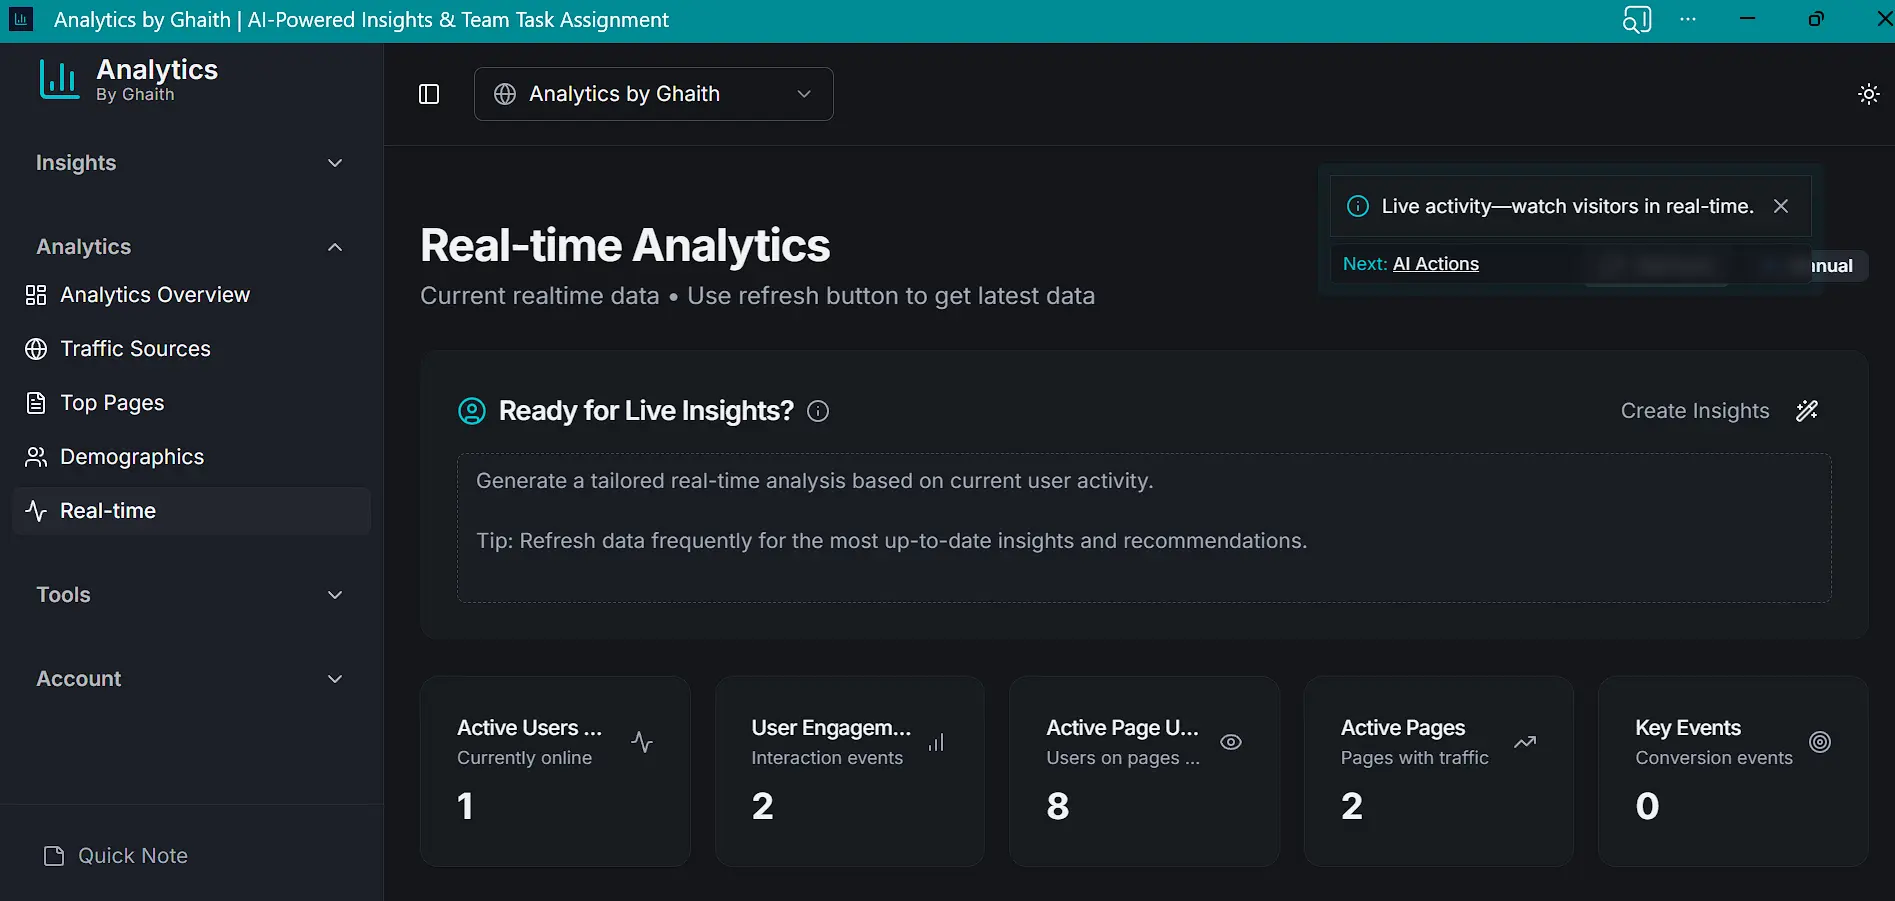Viewport: 1895px width, 901px height.
Task: Select Demographics in the sidebar
Action: click(x=131, y=457)
